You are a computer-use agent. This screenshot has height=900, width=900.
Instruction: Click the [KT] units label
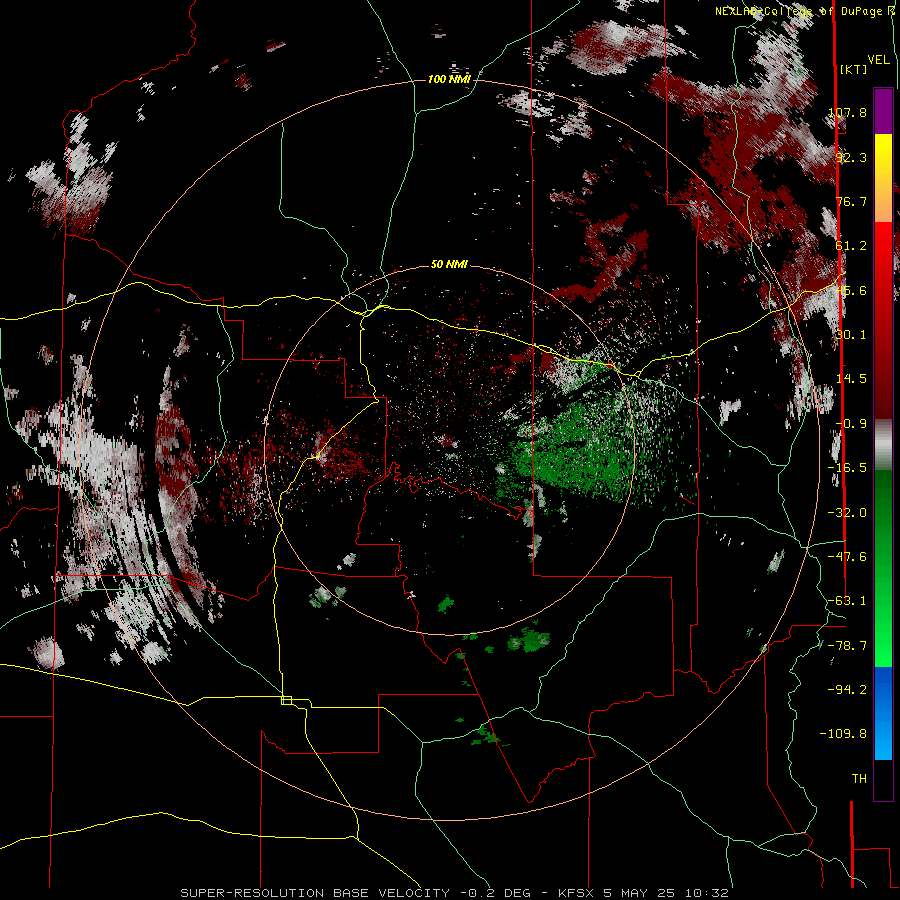pyautogui.click(x=854, y=69)
